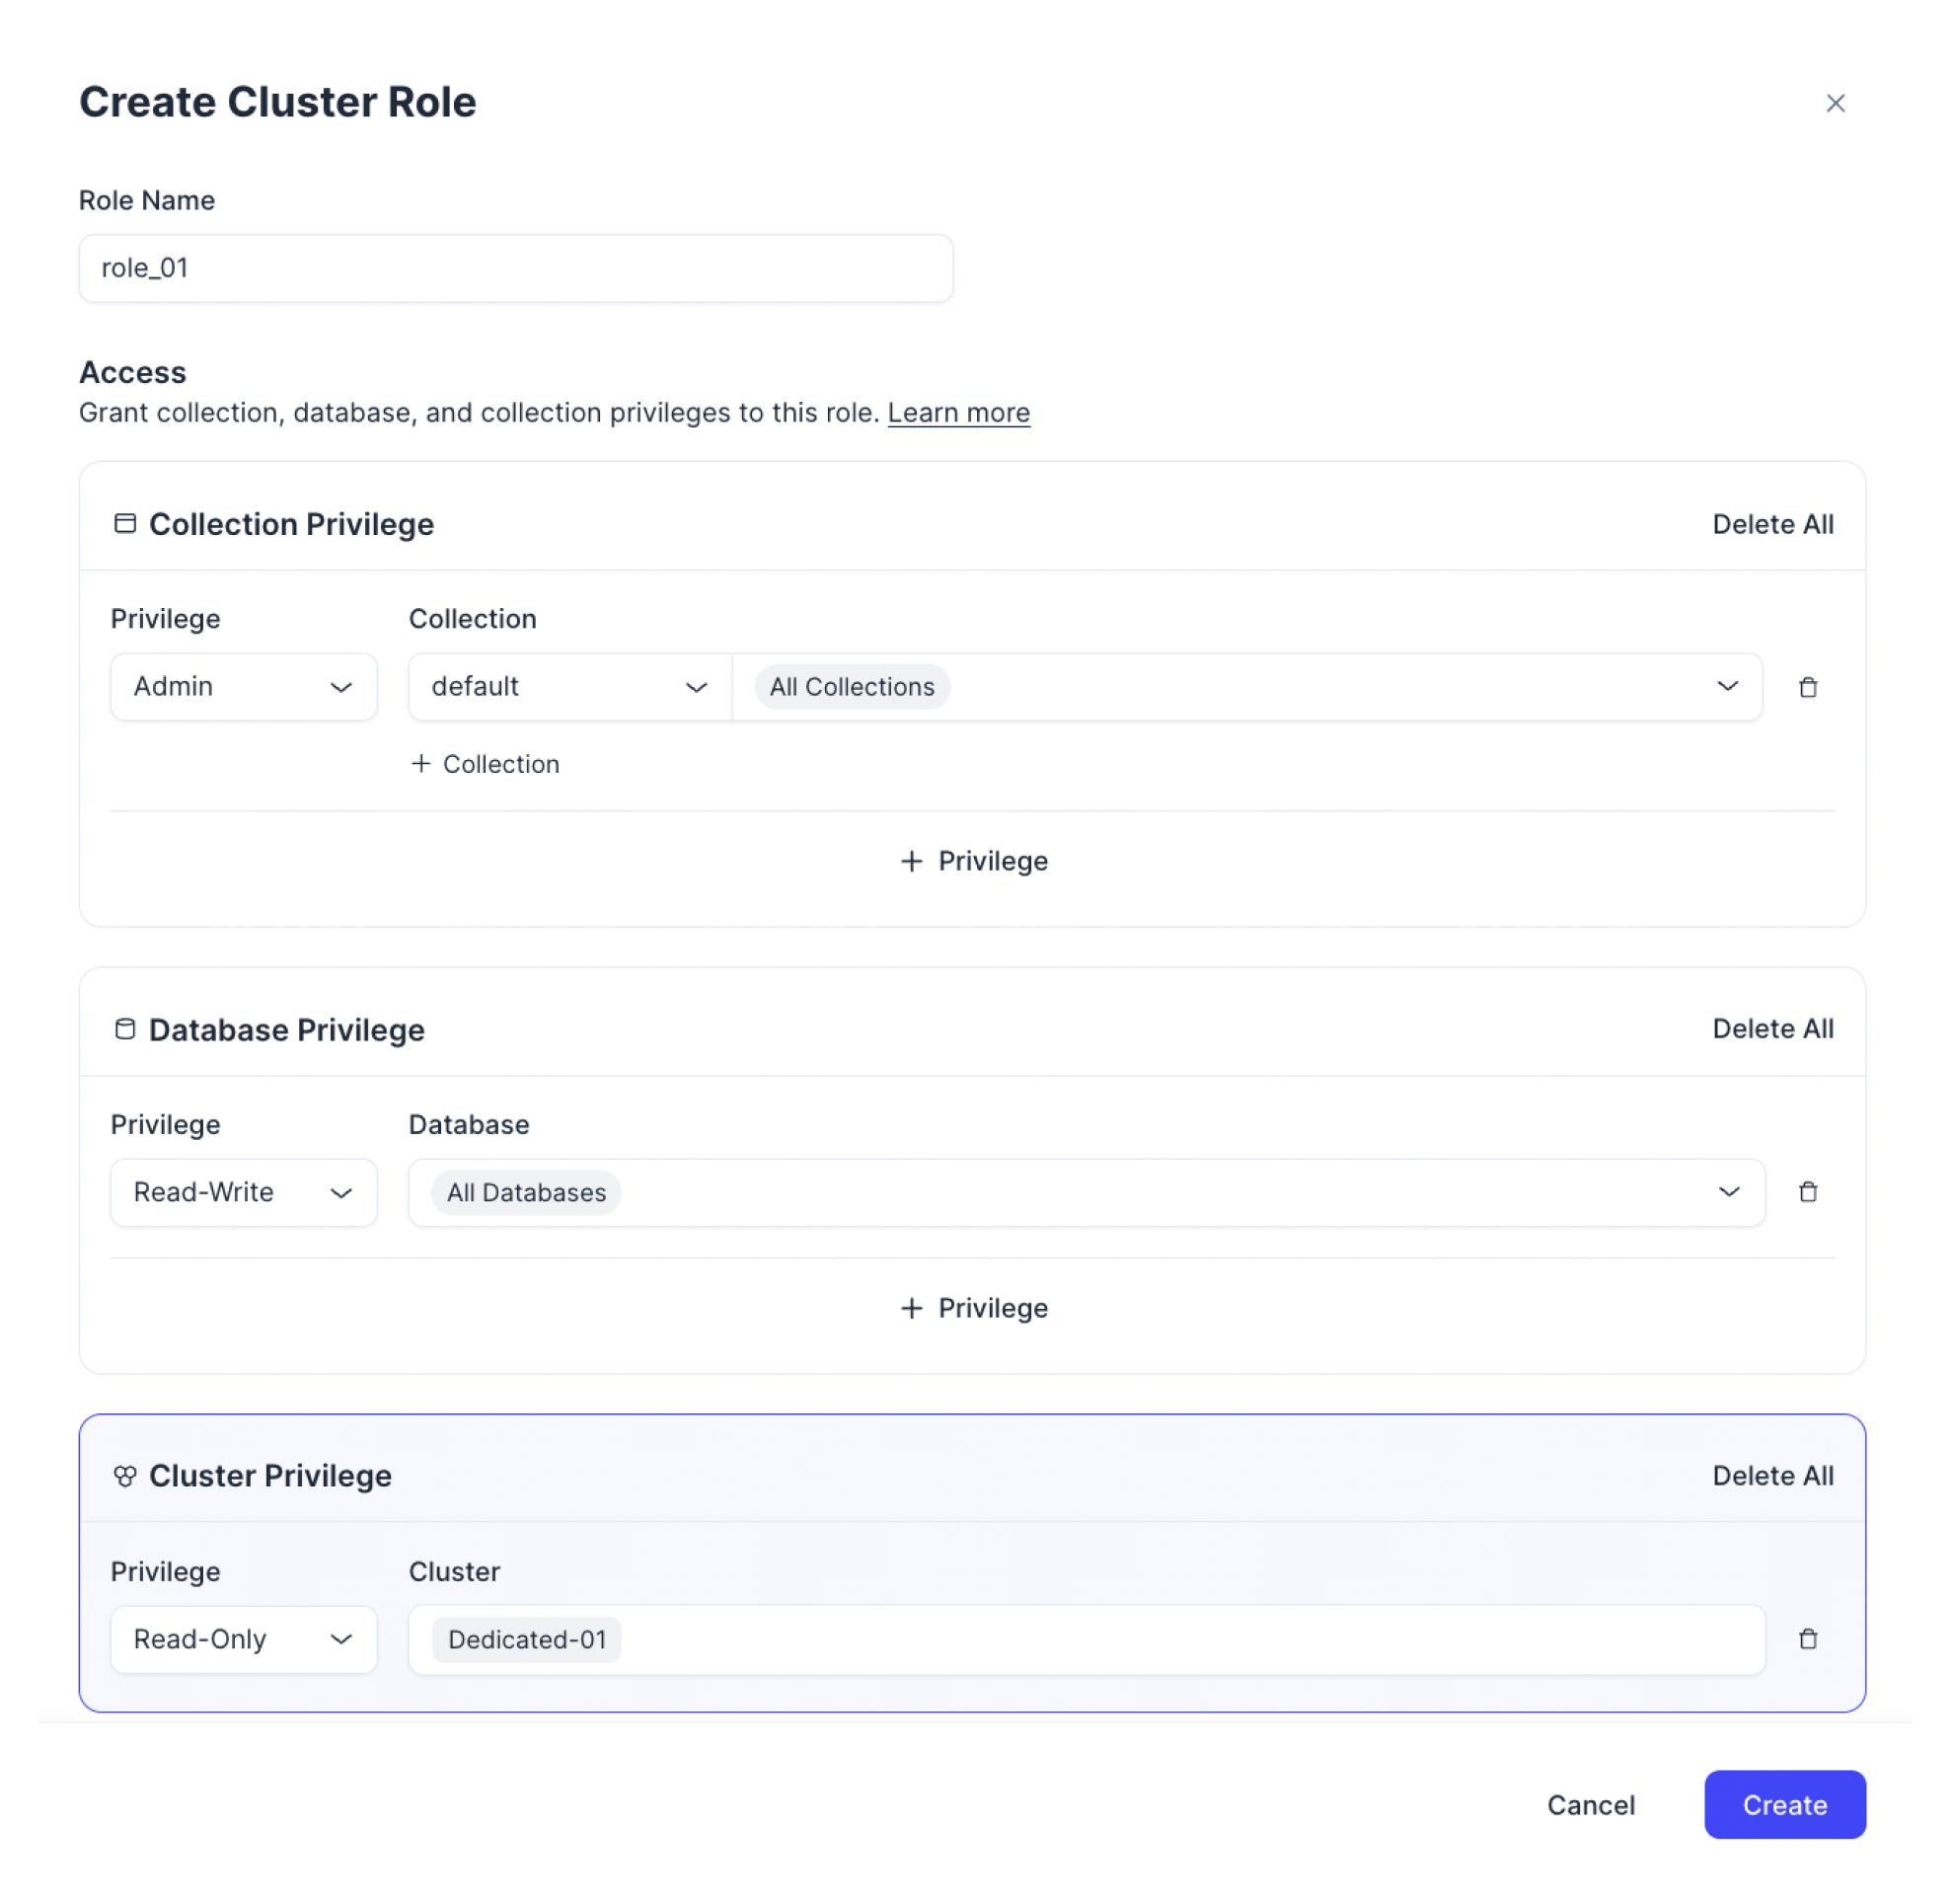Screen dimensions: 1951x1904
Task: Open the default database dropdown
Action: [571, 688]
